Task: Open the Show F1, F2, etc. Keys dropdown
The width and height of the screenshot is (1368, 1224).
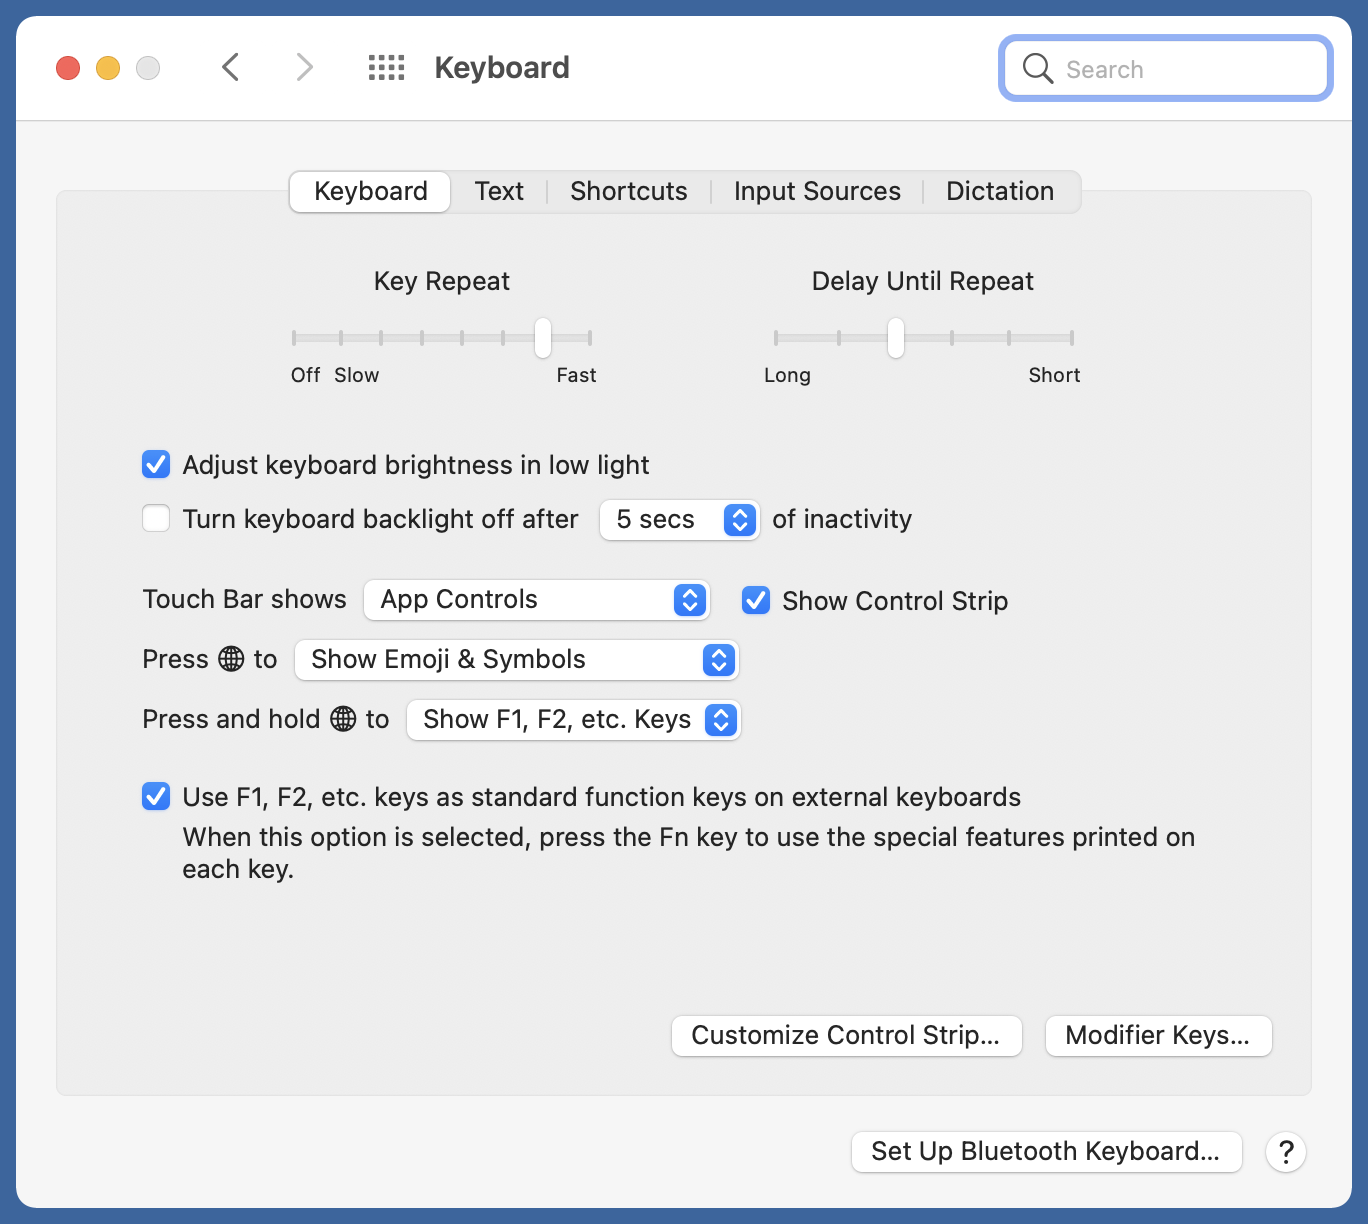Action: click(x=573, y=720)
